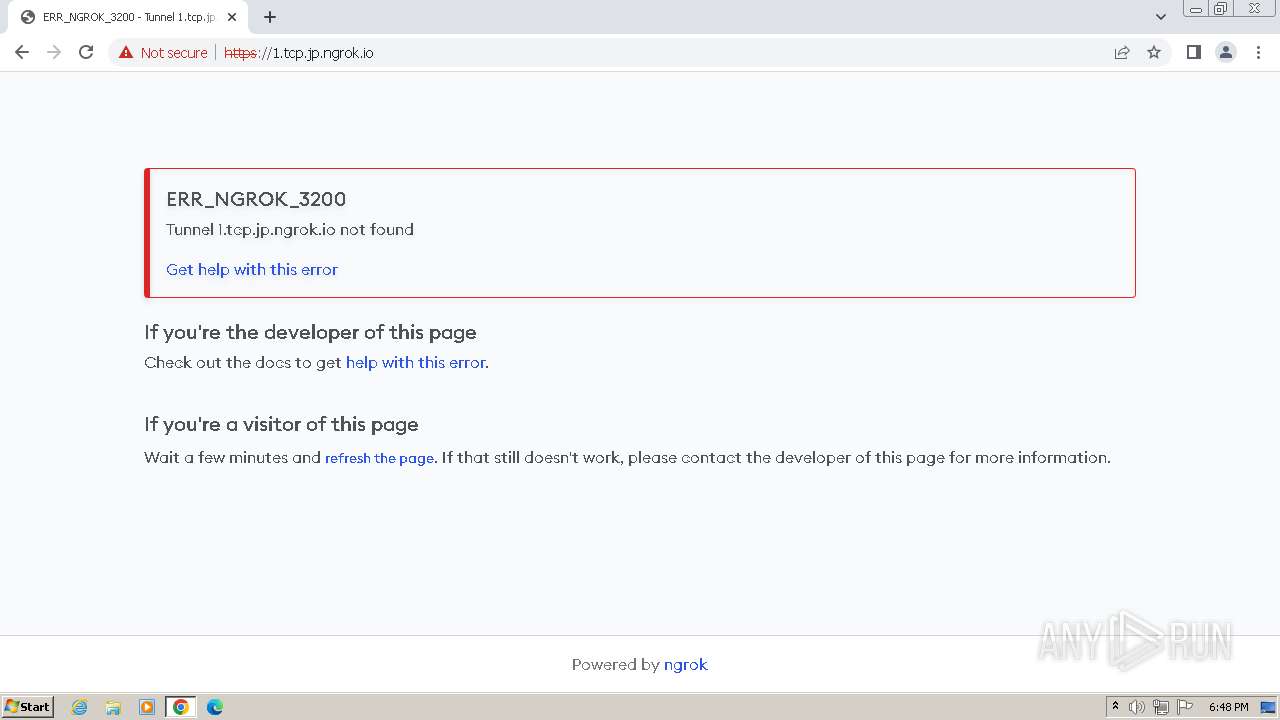The width and height of the screenshot is (1280, 720).
Task: Open the Windows Start menu
Action: pyautogui.click(x=27, y=707)
